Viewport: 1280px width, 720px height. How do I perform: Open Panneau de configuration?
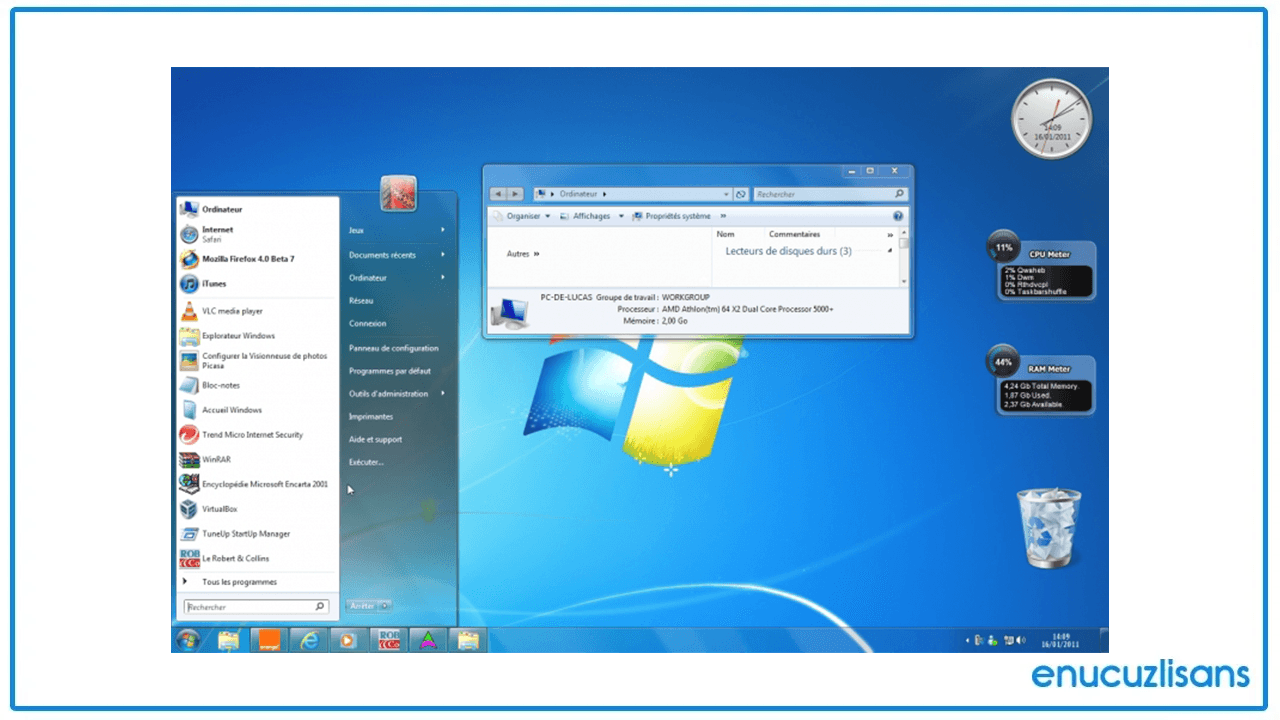coord(394,348)
